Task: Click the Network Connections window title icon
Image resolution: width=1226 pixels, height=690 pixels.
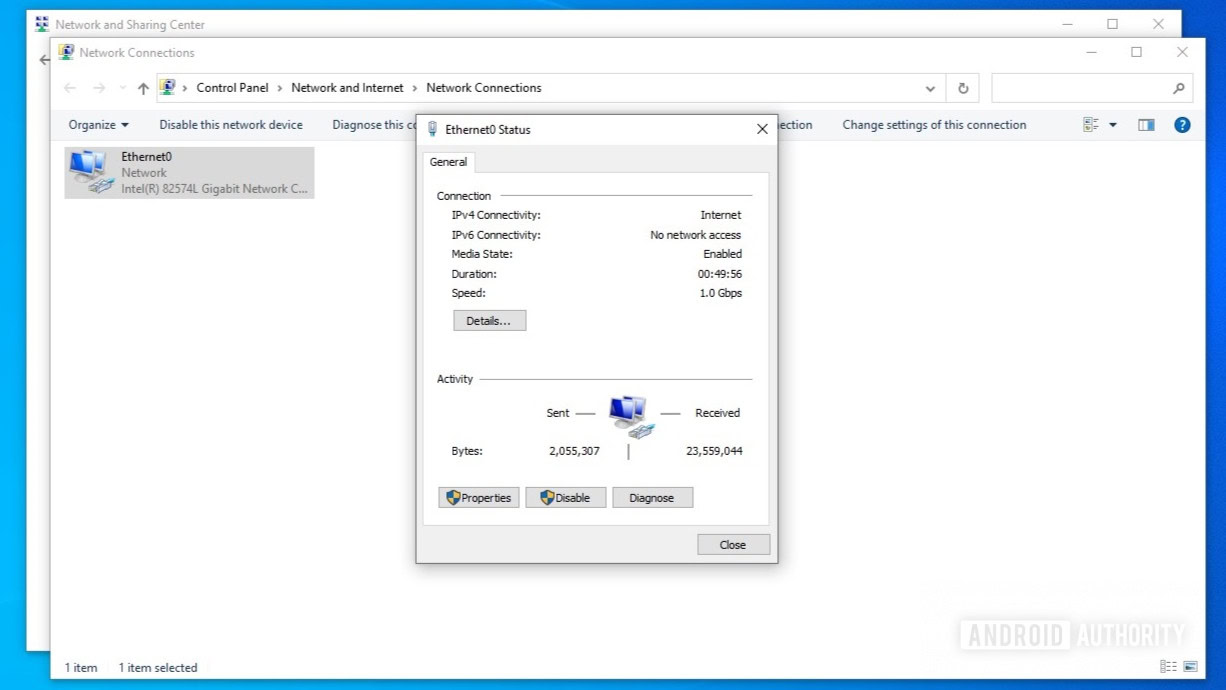Action: click(66, 52)
